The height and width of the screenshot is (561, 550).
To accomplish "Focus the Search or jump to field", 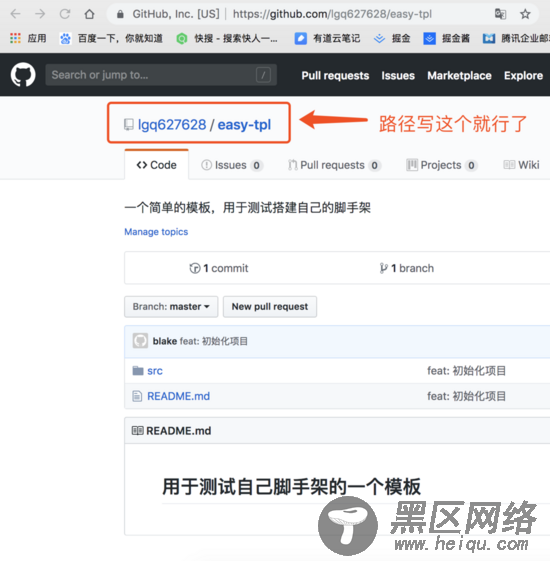I will point(161,75).
